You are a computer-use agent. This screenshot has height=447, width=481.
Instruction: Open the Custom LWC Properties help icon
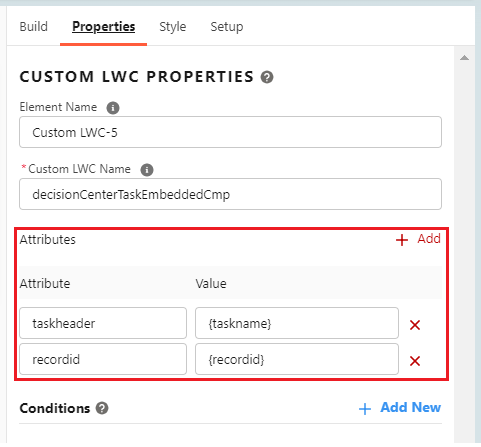click(x=267, y=77)
